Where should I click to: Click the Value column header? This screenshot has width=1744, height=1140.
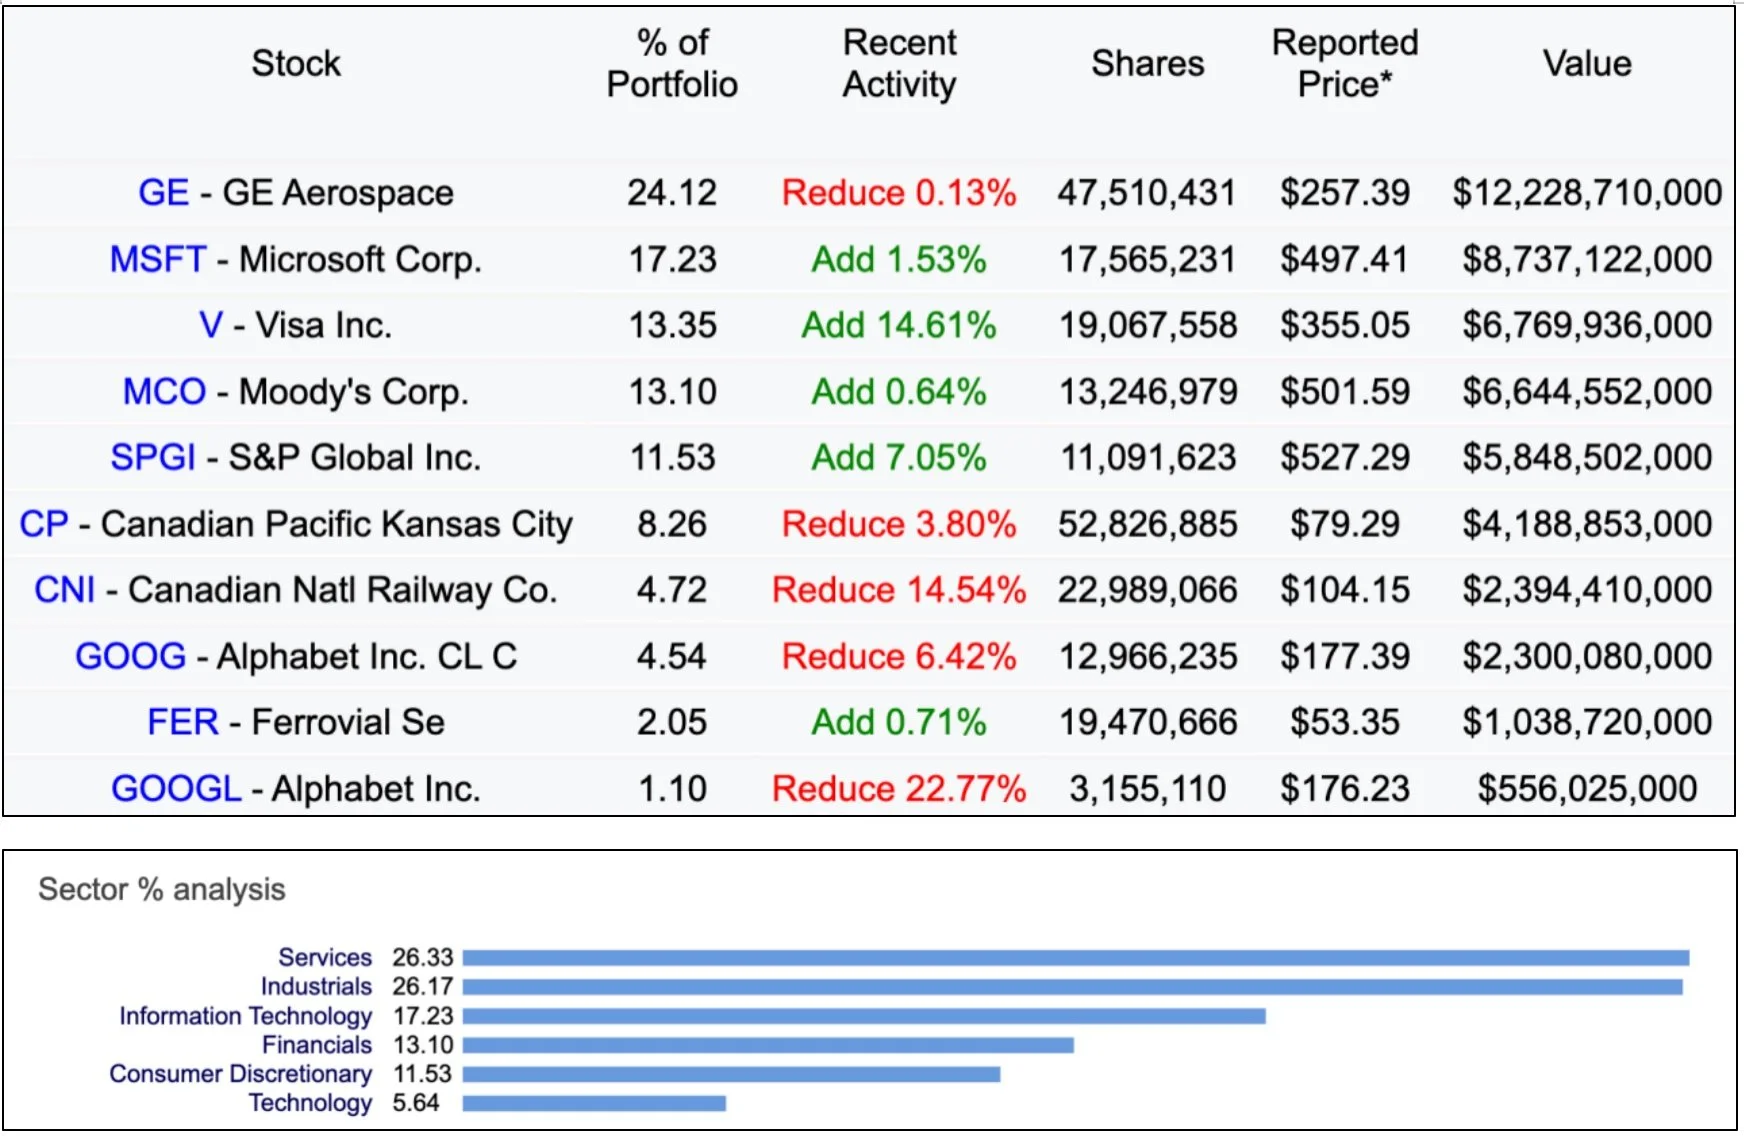[x=1587, y=63]
